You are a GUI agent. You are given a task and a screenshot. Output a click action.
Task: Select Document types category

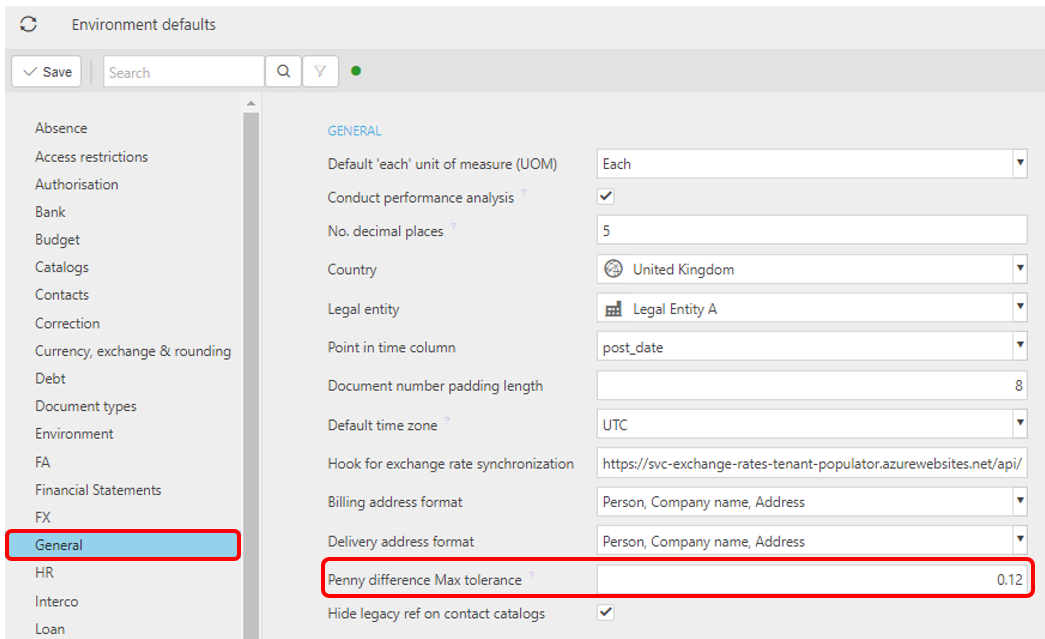(85, 406)
